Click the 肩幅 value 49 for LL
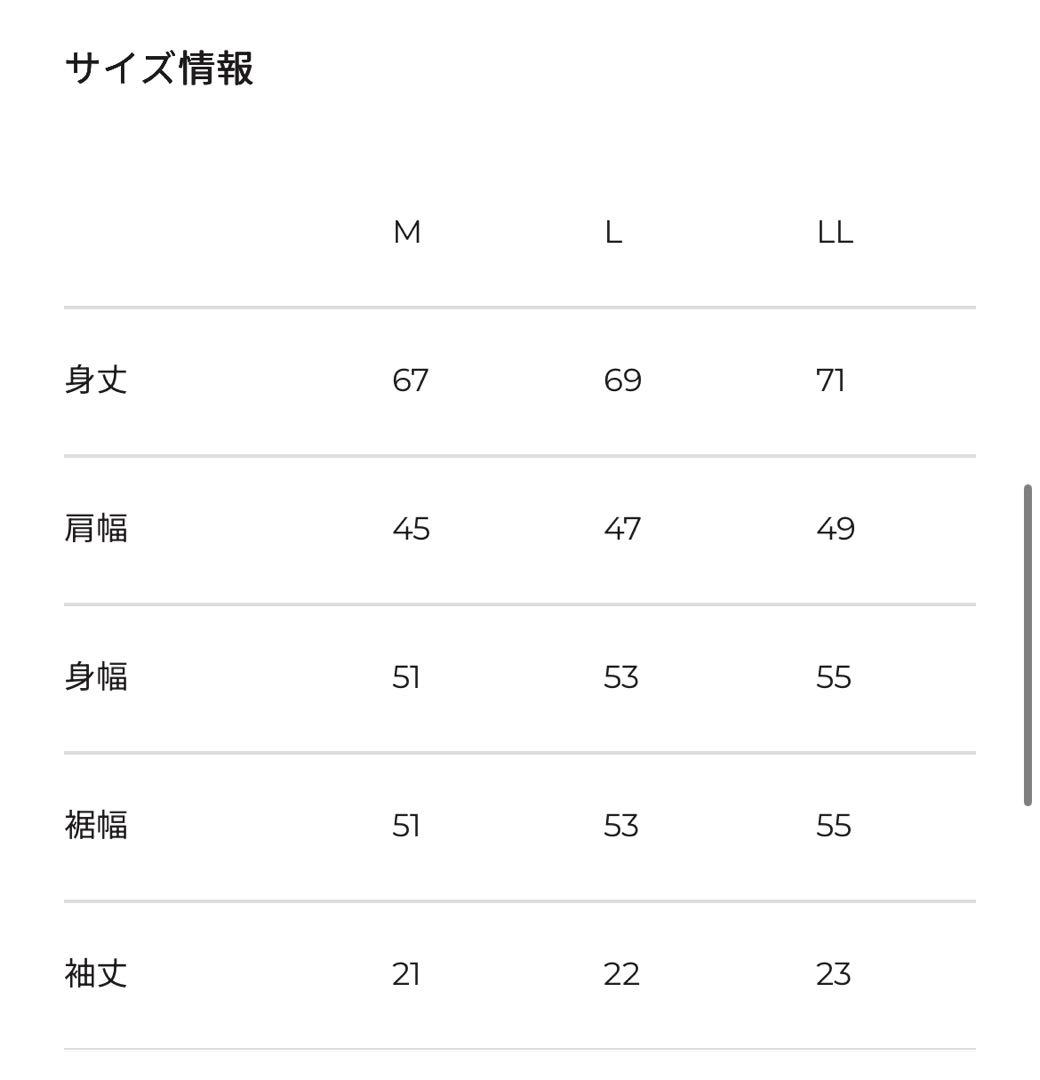Viewport: 1040px width, 1080px height. pyautogui.click(x=835, y=528)
